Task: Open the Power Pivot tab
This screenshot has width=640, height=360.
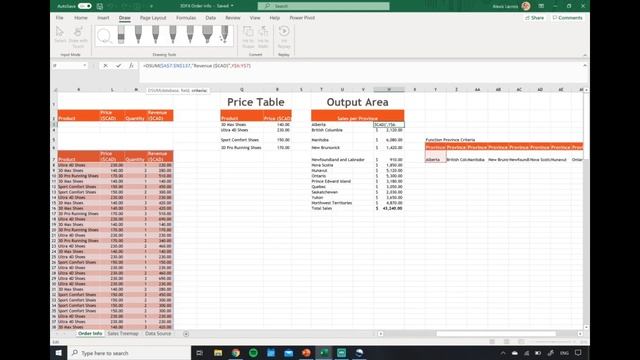Action: click(302, 18)
